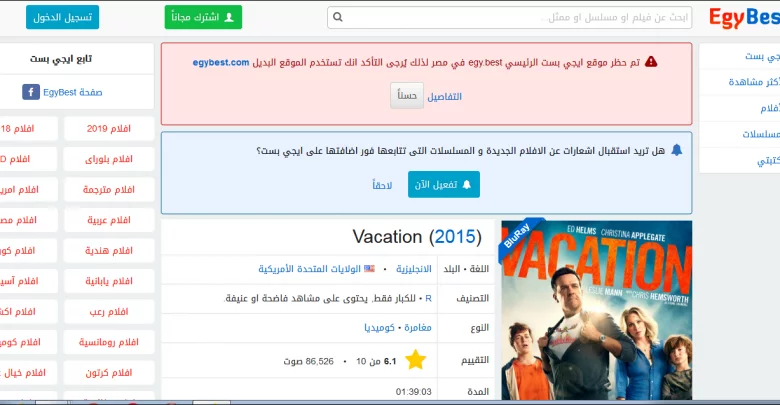Open the افلام عربية category

[109, 220]
